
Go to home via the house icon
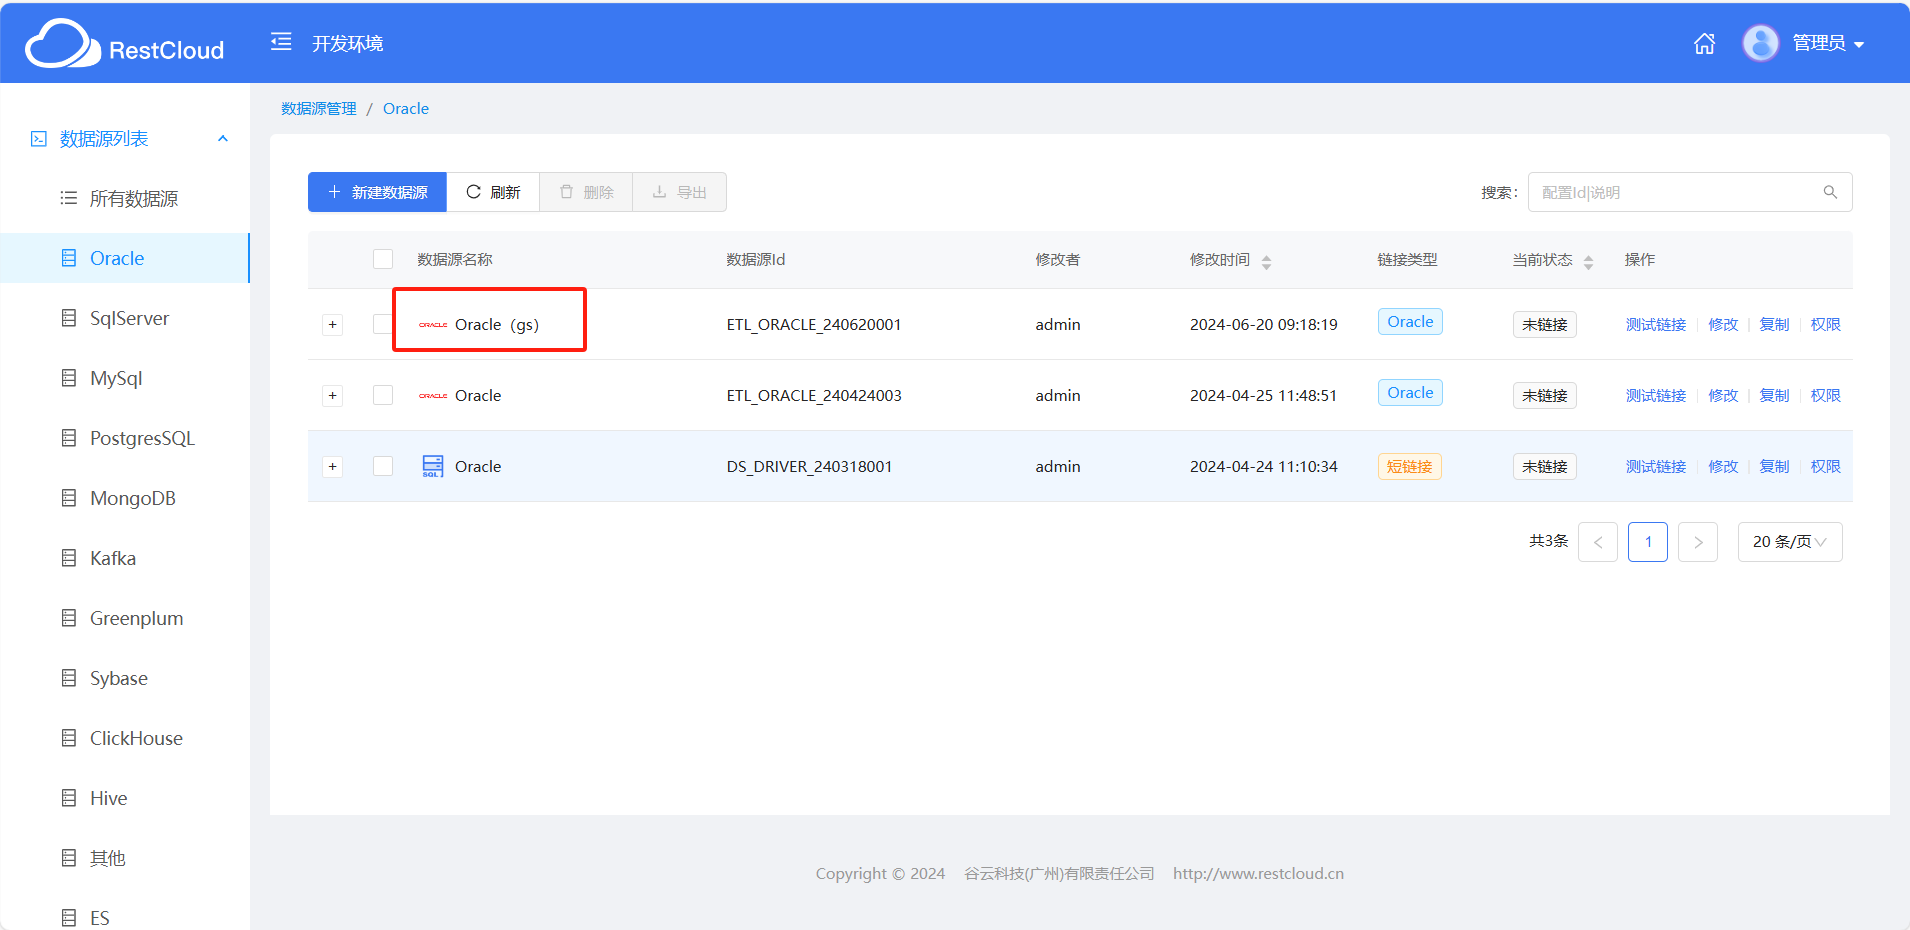coord(1705,43)
